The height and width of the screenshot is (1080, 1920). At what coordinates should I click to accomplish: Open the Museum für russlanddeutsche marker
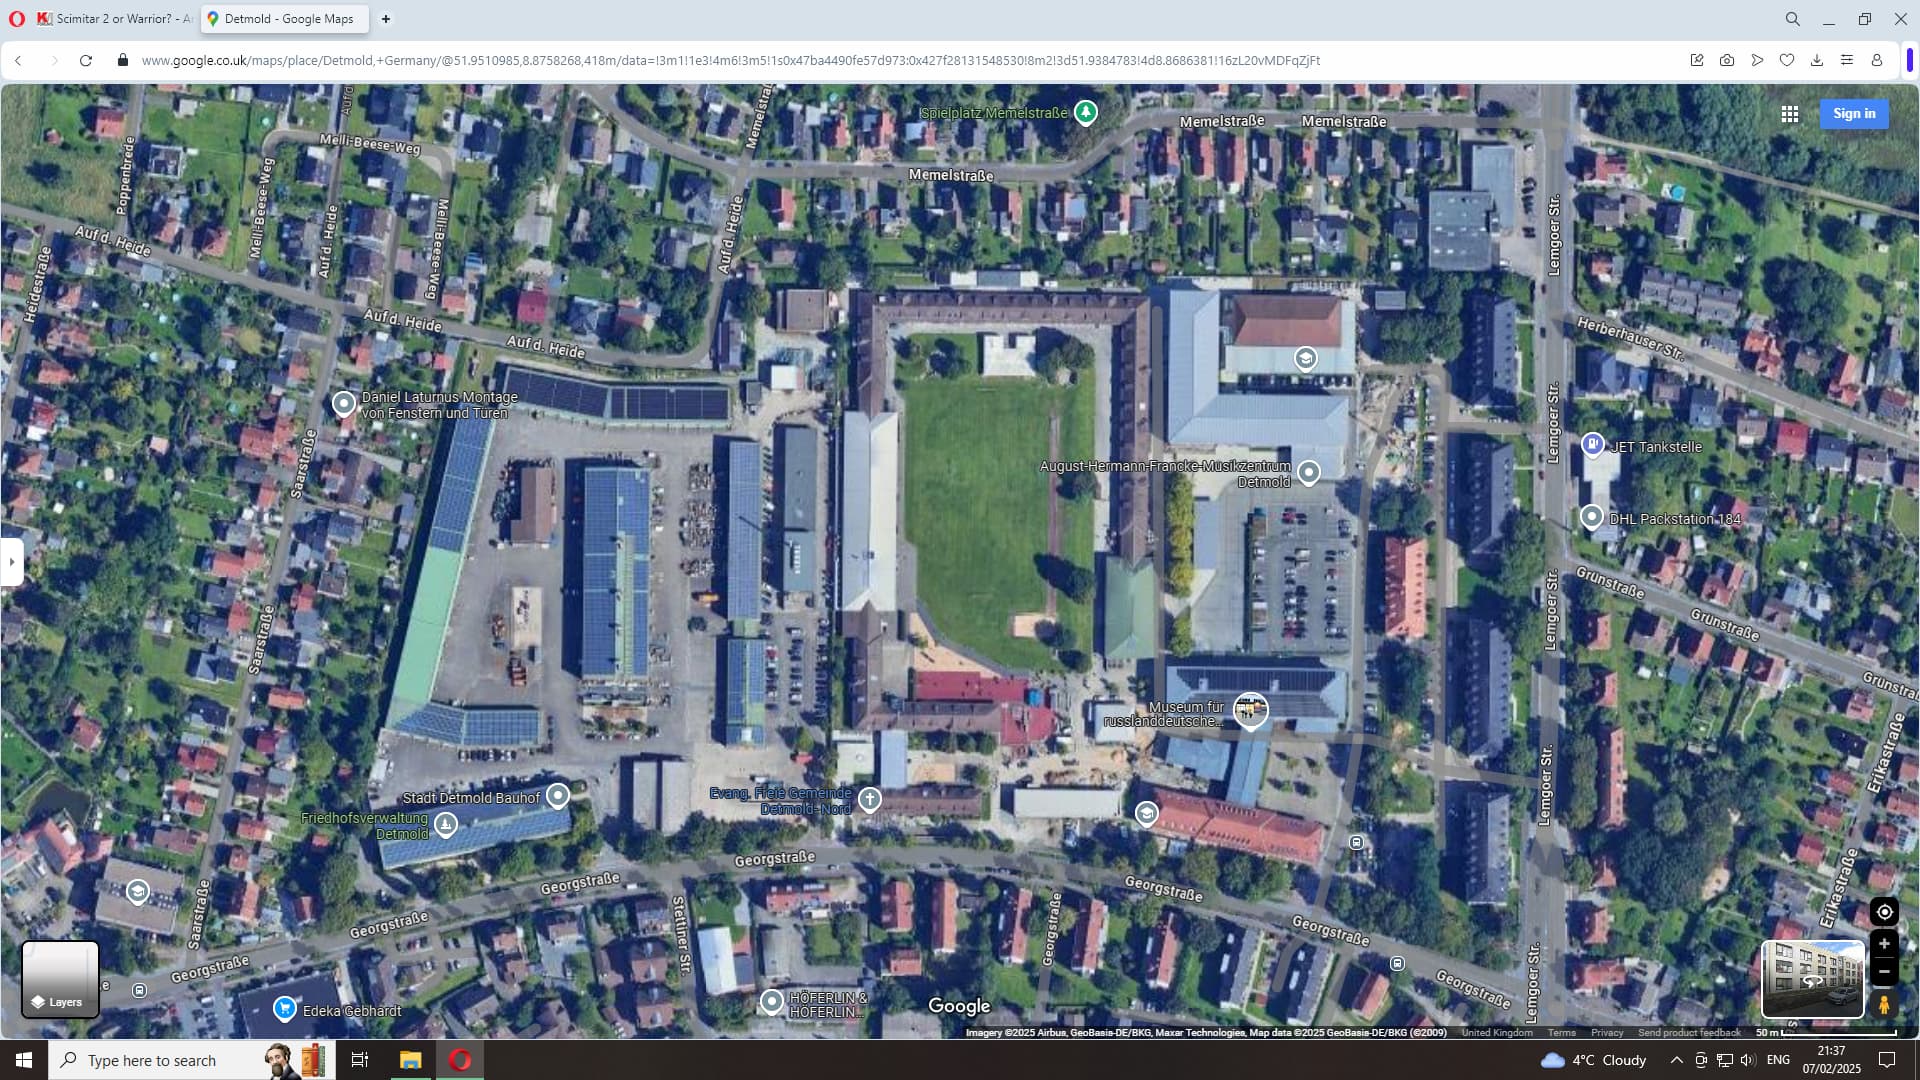point(1250,709)
